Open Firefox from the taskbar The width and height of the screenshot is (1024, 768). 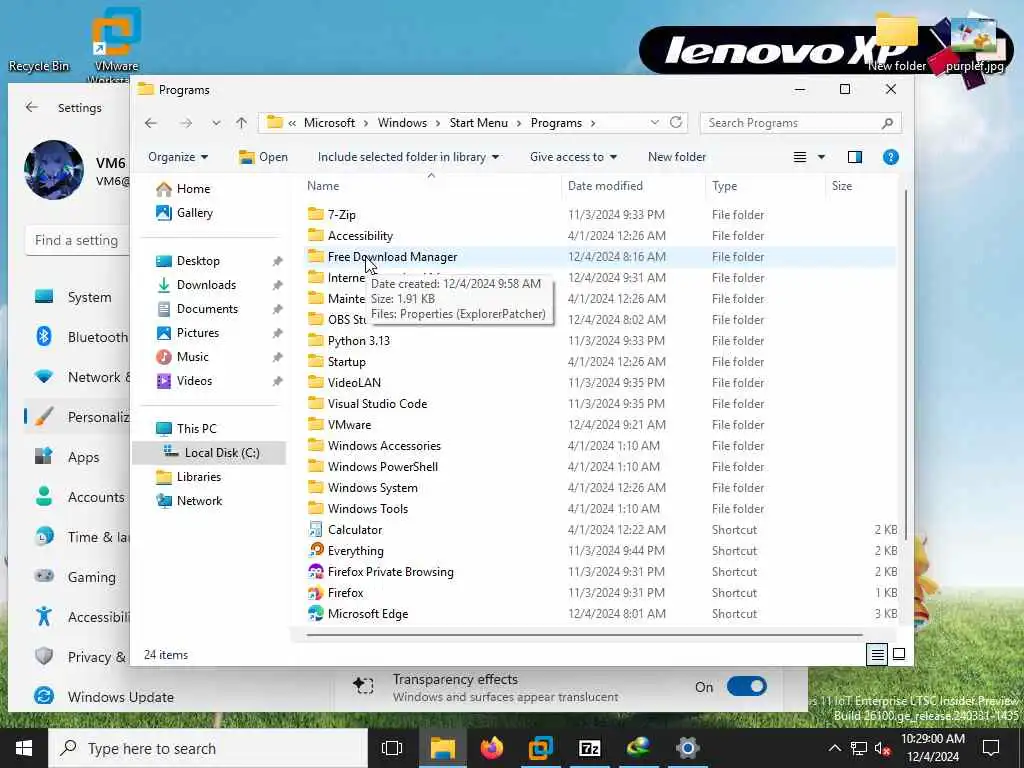pos(492,748)
